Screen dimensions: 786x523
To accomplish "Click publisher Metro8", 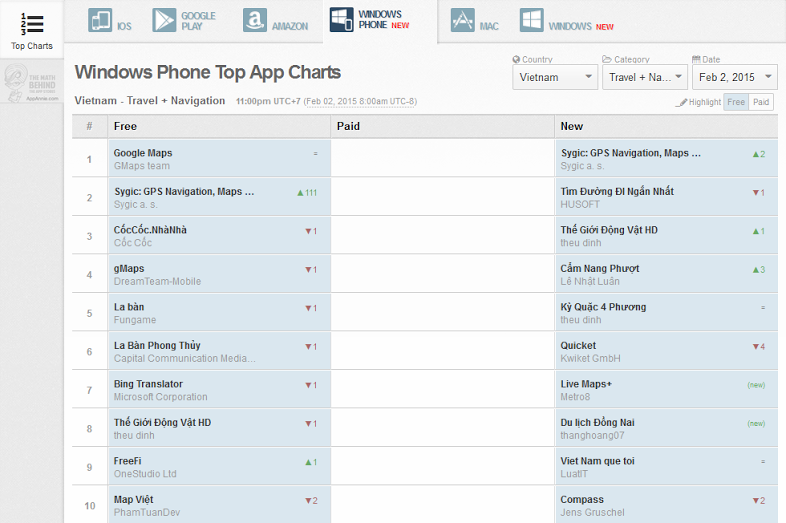I will click(x=575, y=397).
